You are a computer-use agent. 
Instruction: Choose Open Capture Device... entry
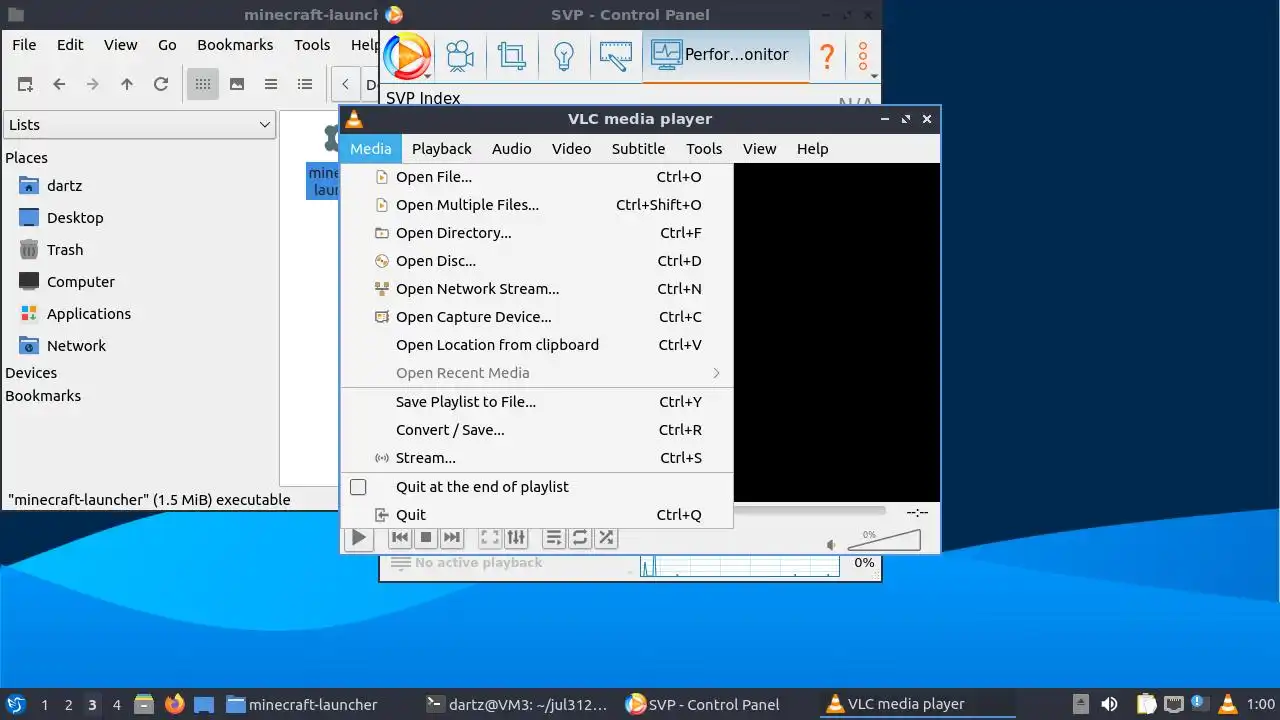point(537,317)
